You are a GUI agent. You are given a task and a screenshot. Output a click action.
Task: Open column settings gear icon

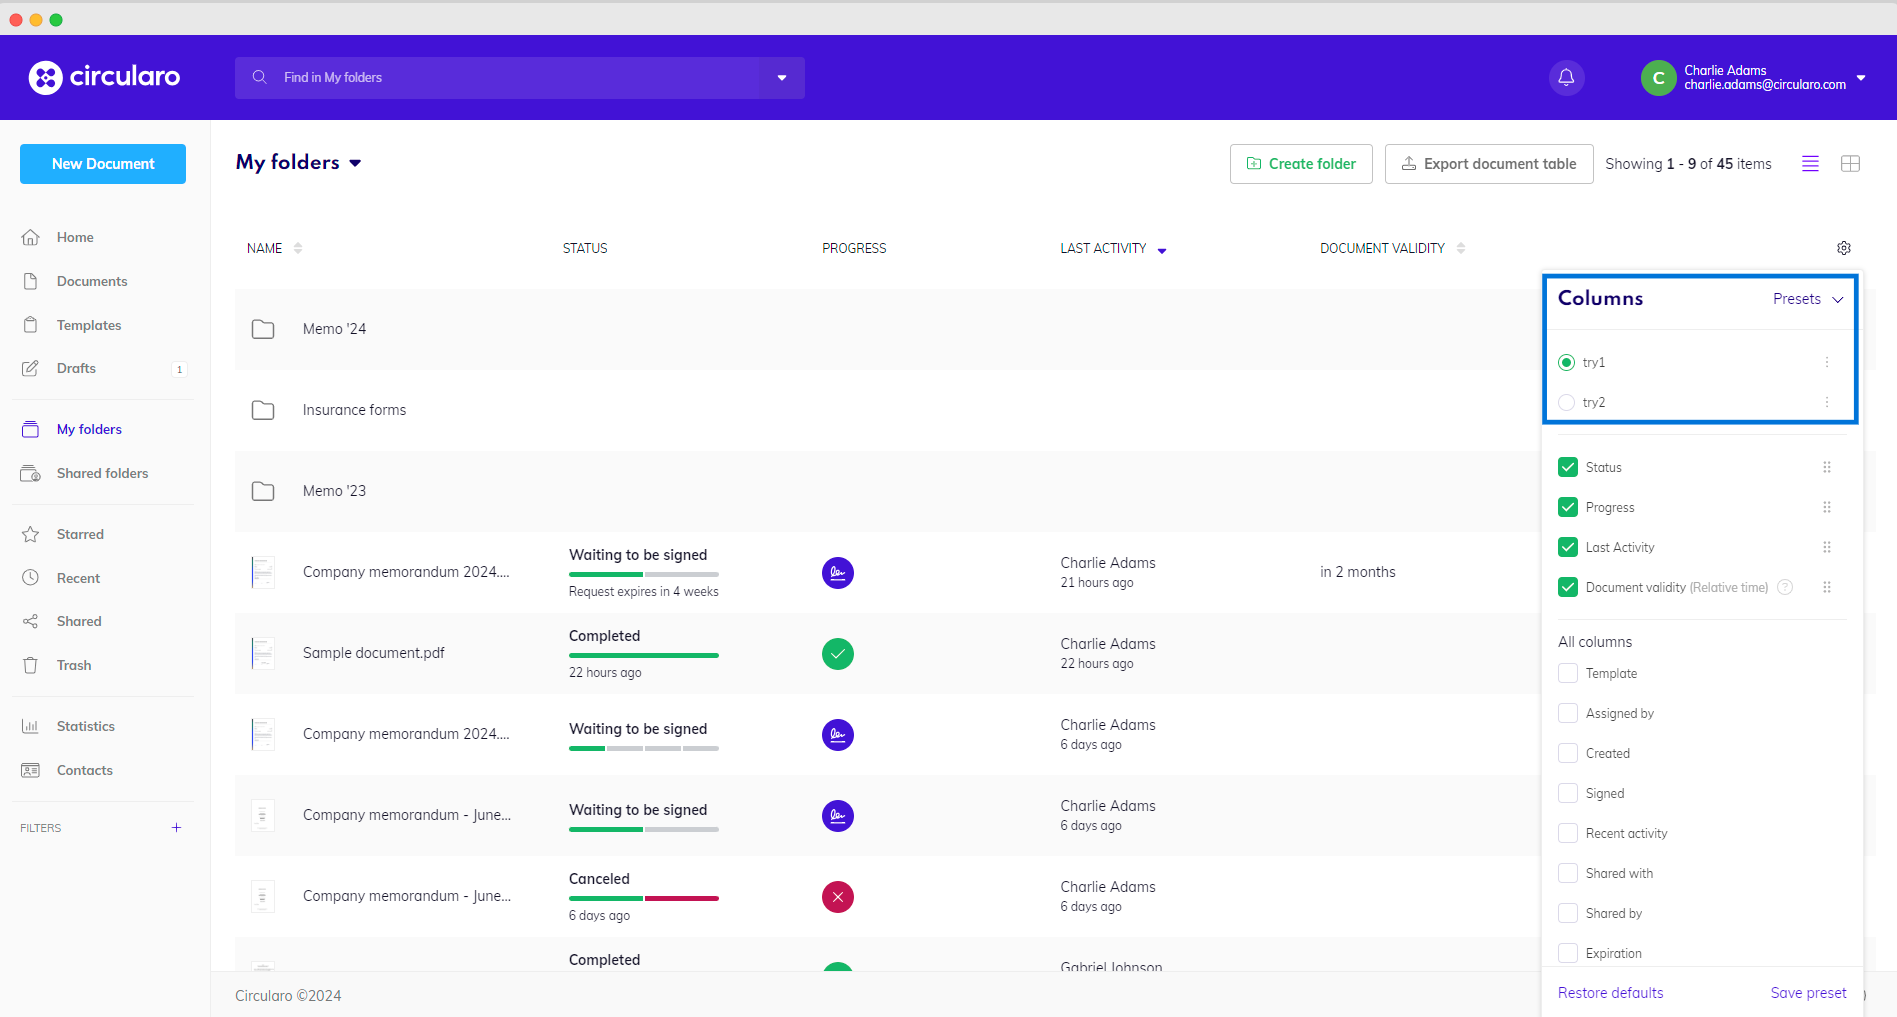tap(1843, 248)
